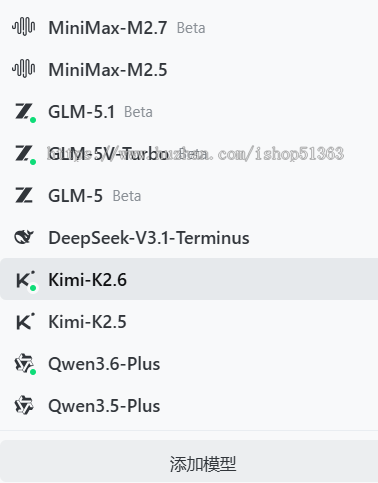Viewport: 378px width, 483px height.
Task: Click the MiniMax-M2.5 waveform icon
Action: [24, 69]
